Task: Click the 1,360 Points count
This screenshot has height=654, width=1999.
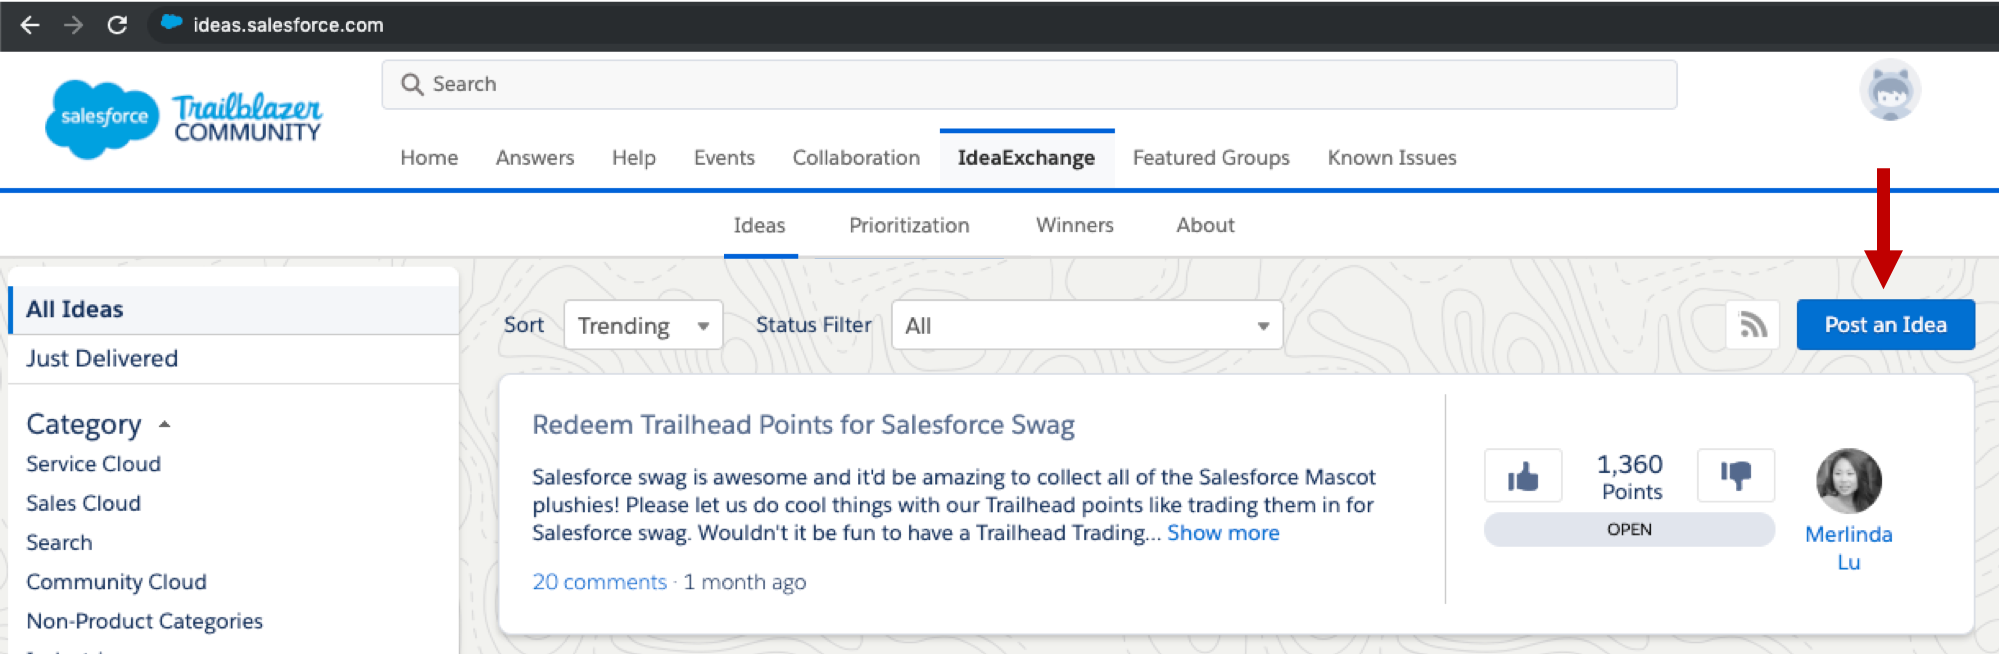Action: click(1630, 476)
